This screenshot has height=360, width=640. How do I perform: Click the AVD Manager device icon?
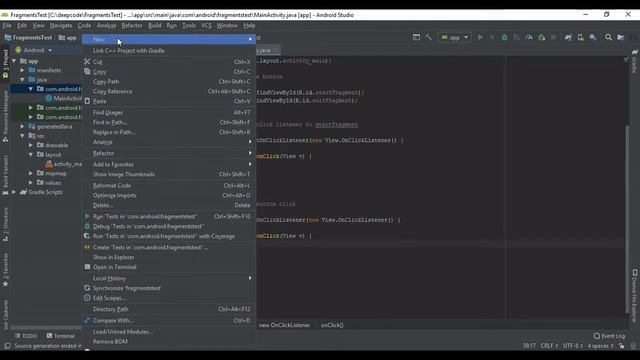(580, 37)
